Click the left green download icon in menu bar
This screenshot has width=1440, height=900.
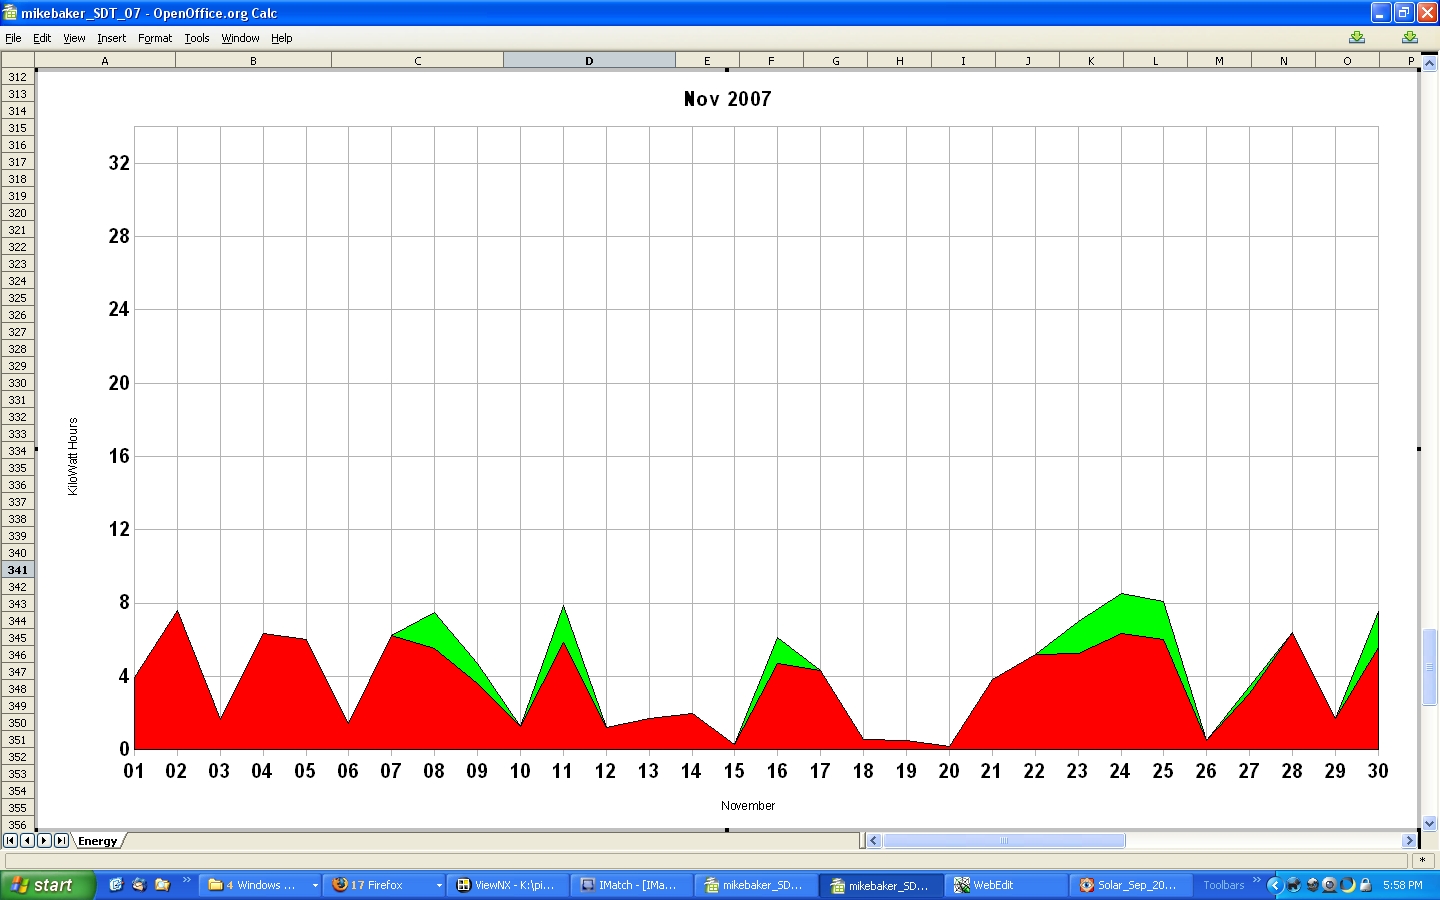[1357, 38]
